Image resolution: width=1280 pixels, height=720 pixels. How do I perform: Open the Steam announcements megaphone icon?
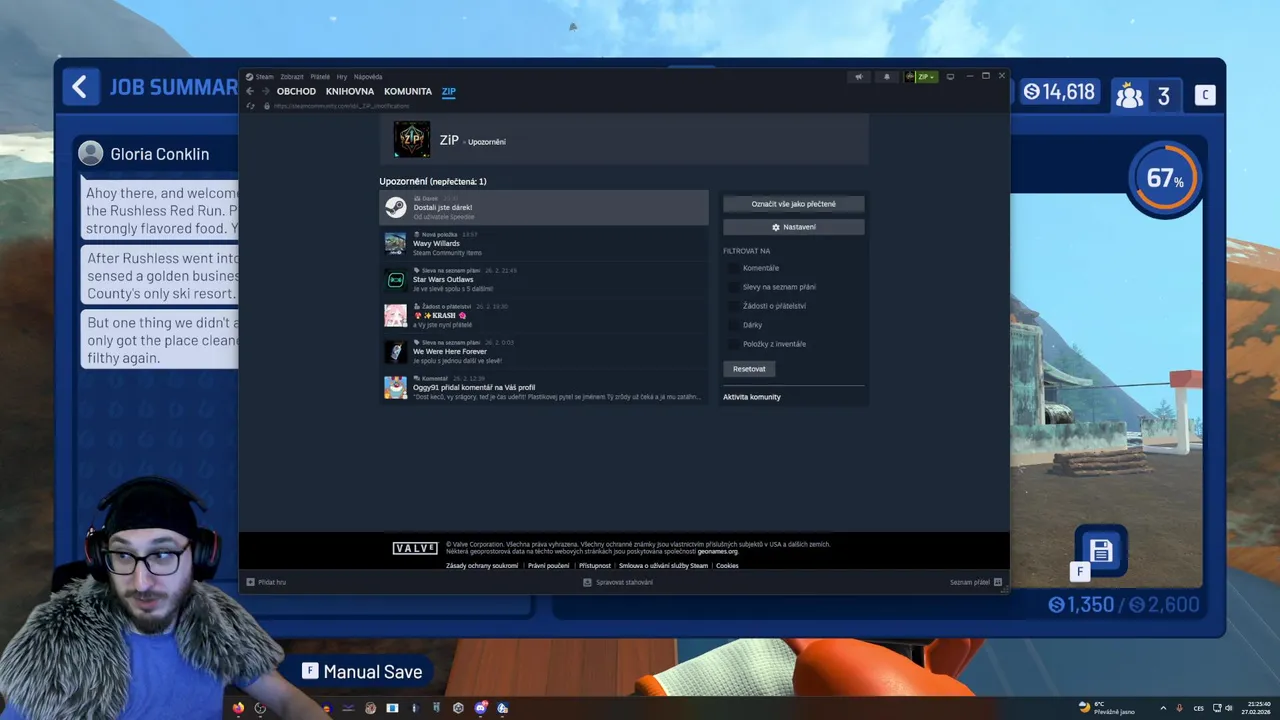pyautogui.click(x=858, y=77)
